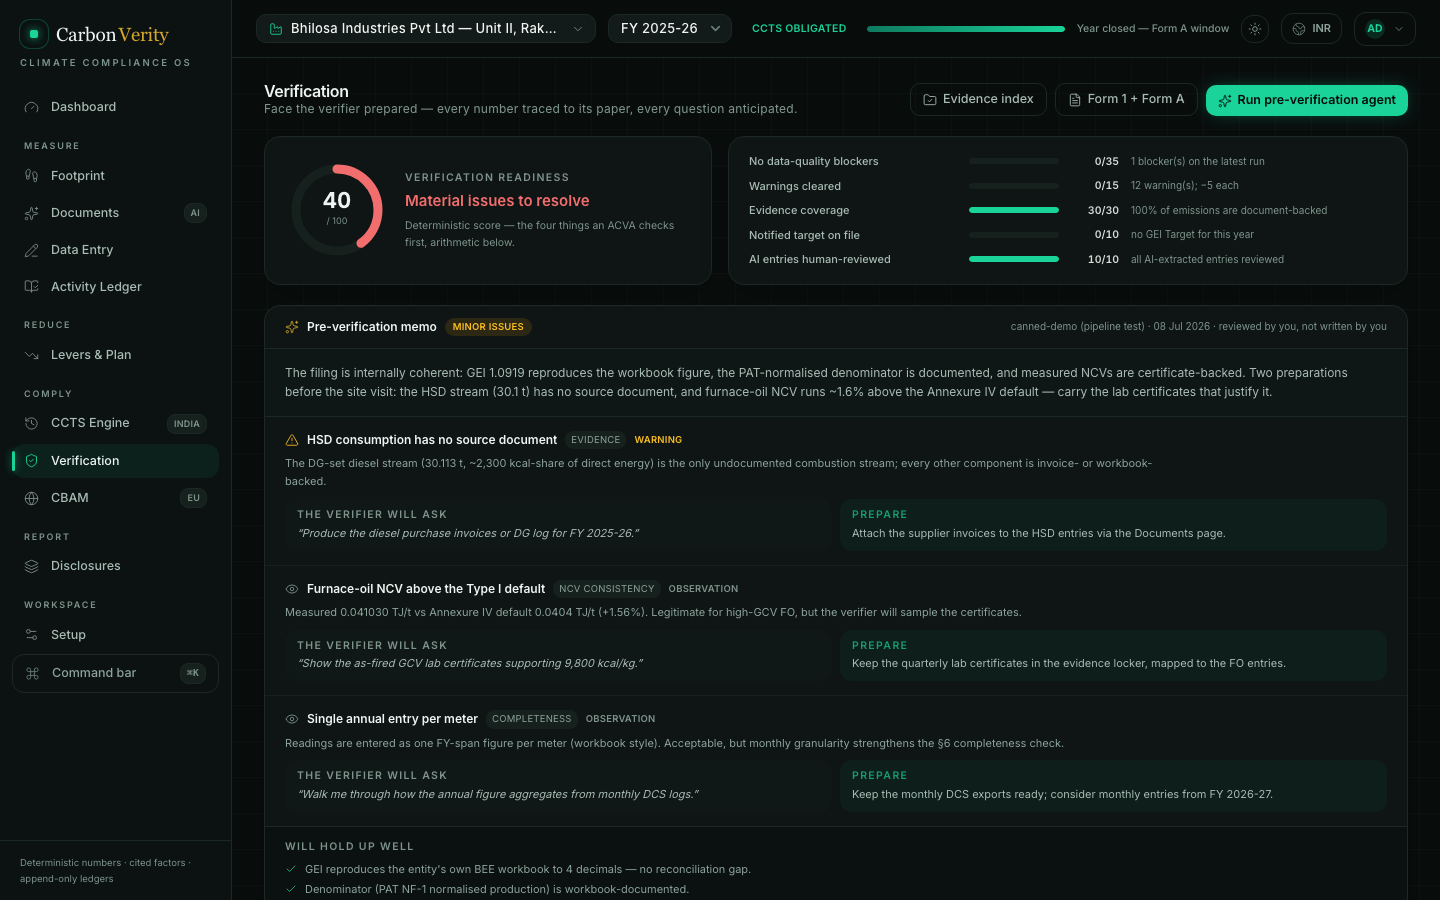Image resolution: width=1440 pixels, height=900 pixels.
Task: Click the sparkle icon in Run agent button
Action: coord(1225,101)
